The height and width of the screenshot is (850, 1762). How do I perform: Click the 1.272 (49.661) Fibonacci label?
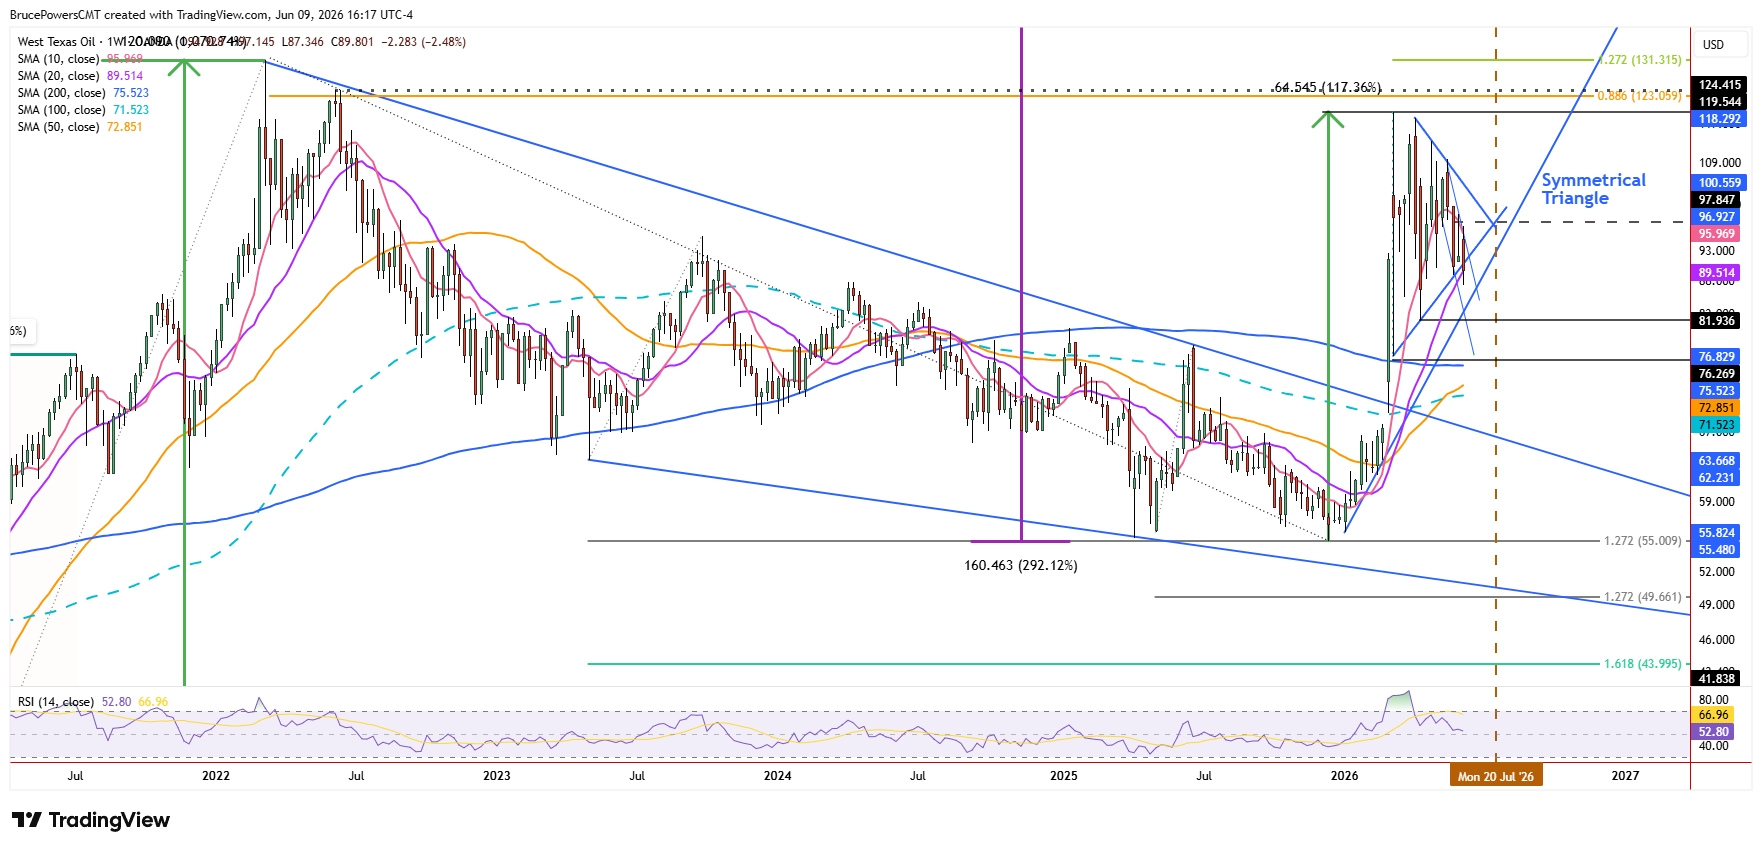coord(1643,597)
